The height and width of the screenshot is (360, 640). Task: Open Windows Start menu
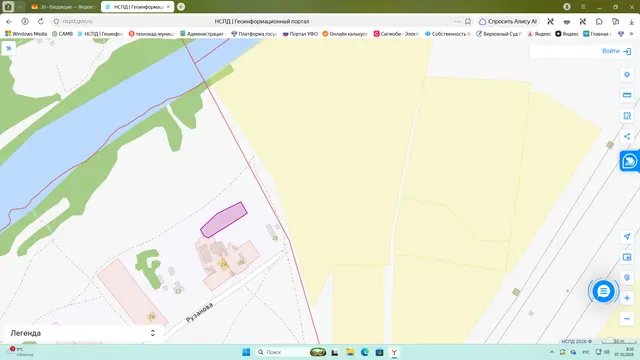[246, 352]
